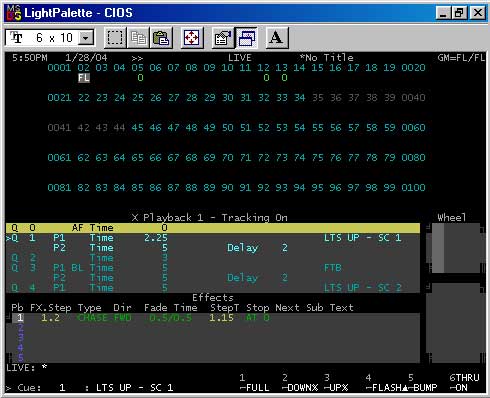
Task: Click the TrueType font icon in size box
Action: point(16,38)
